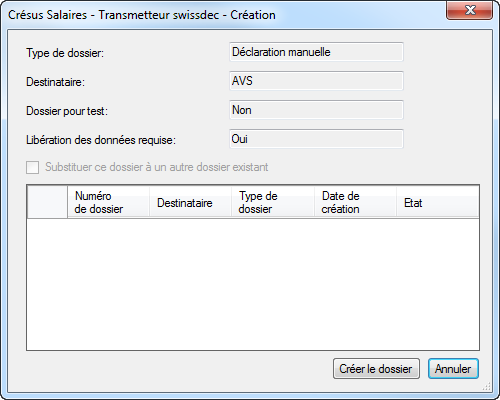Click the Libération des données requise label
500x400 pixels.
pyautogui.click(x=101, y=140)
